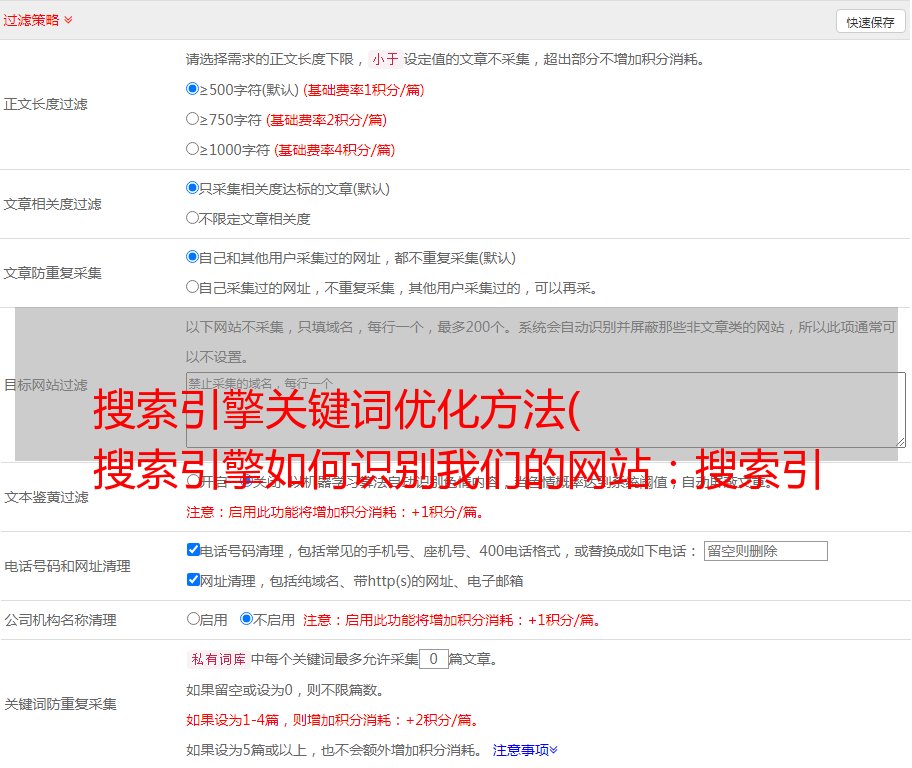The width and height of the screenshot is (912, 768).
Task: Focus the 禁止采集的域名 text area
Action: 545,409
